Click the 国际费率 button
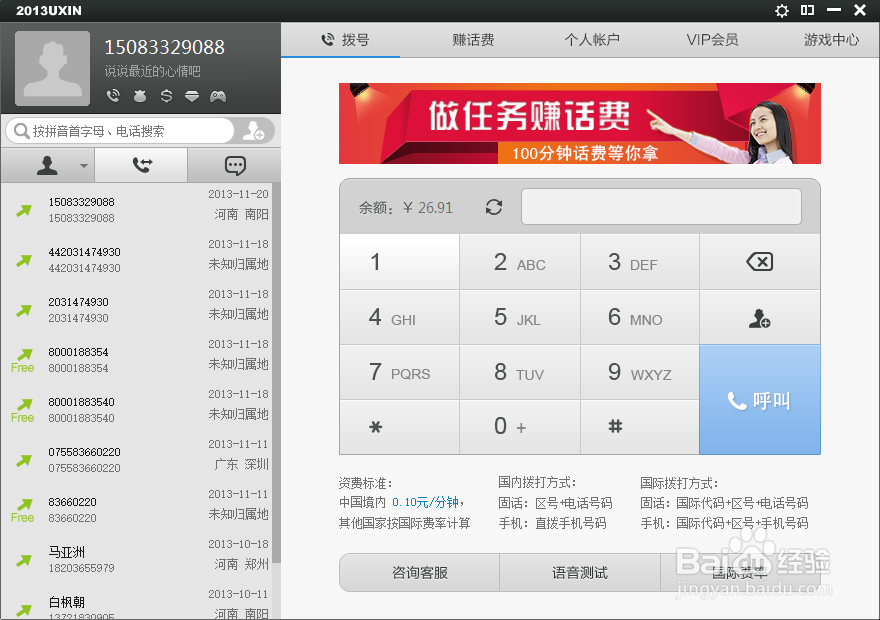This screenshot has width=880, height=620. (740, 572)
